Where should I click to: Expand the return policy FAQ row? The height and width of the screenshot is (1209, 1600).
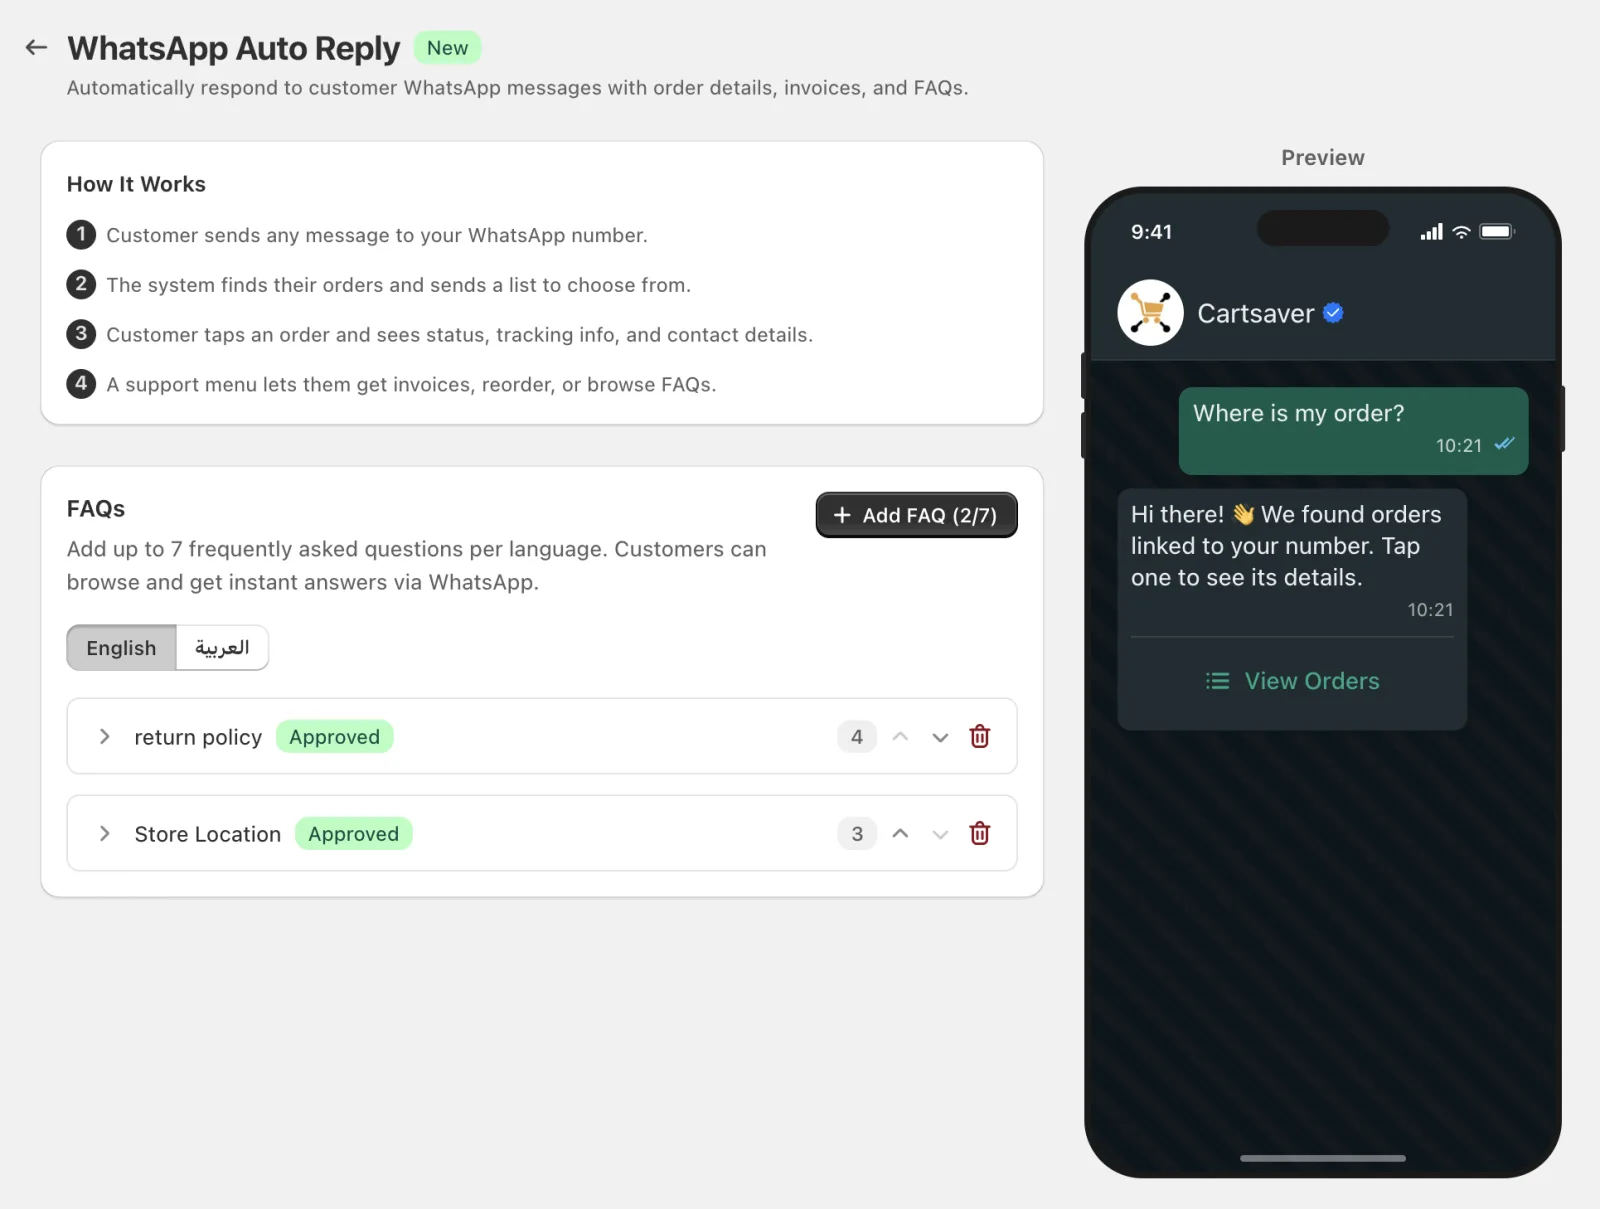click(104, 737)
